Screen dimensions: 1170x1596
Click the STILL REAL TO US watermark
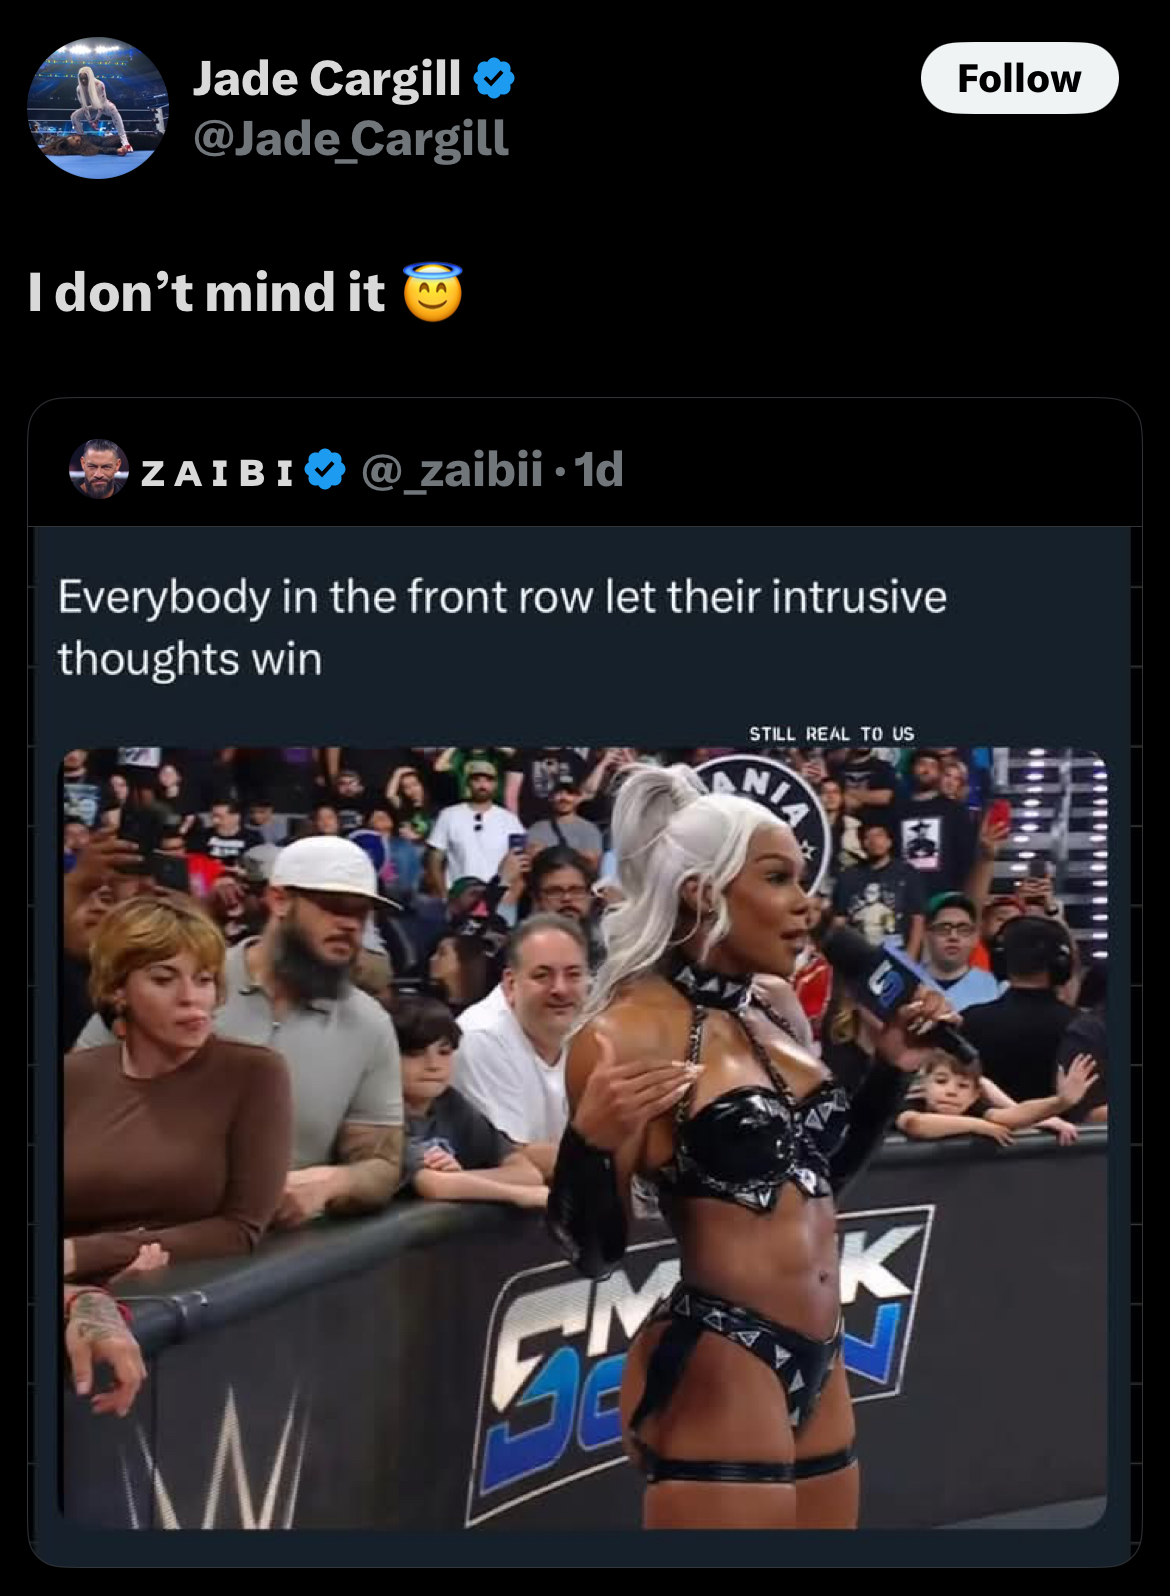pos(832,734)
